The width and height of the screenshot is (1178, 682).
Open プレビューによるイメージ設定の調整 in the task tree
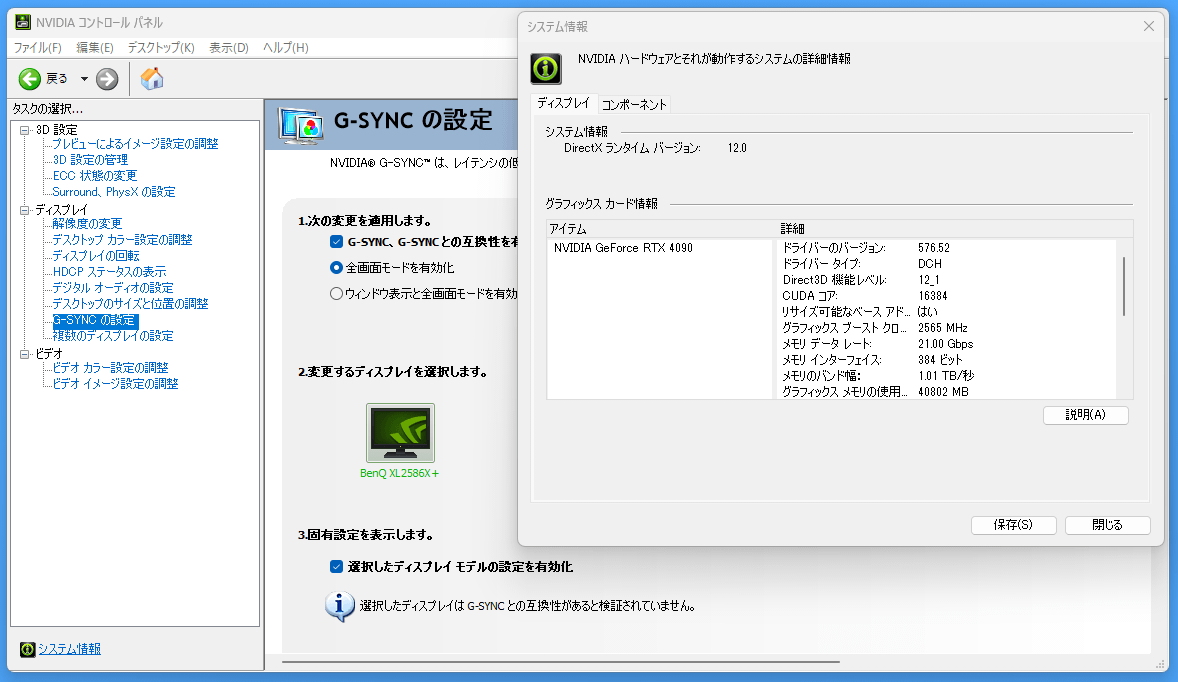(135, 143)
